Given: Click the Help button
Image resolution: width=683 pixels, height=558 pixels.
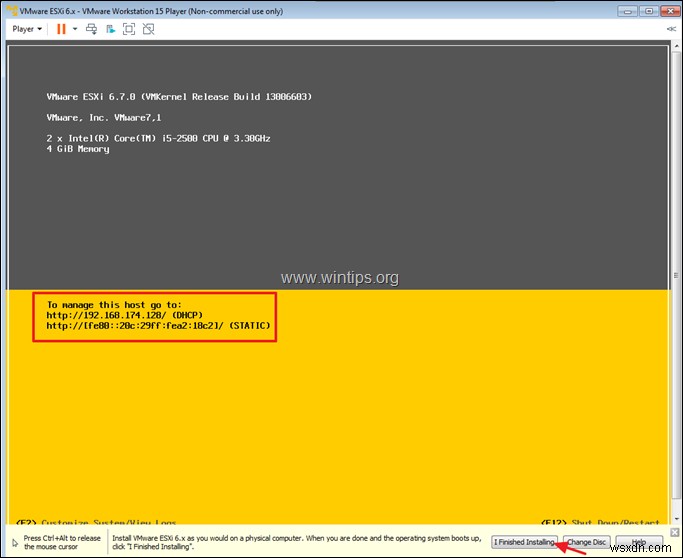Looking at the screenshot, I should 639,542.
